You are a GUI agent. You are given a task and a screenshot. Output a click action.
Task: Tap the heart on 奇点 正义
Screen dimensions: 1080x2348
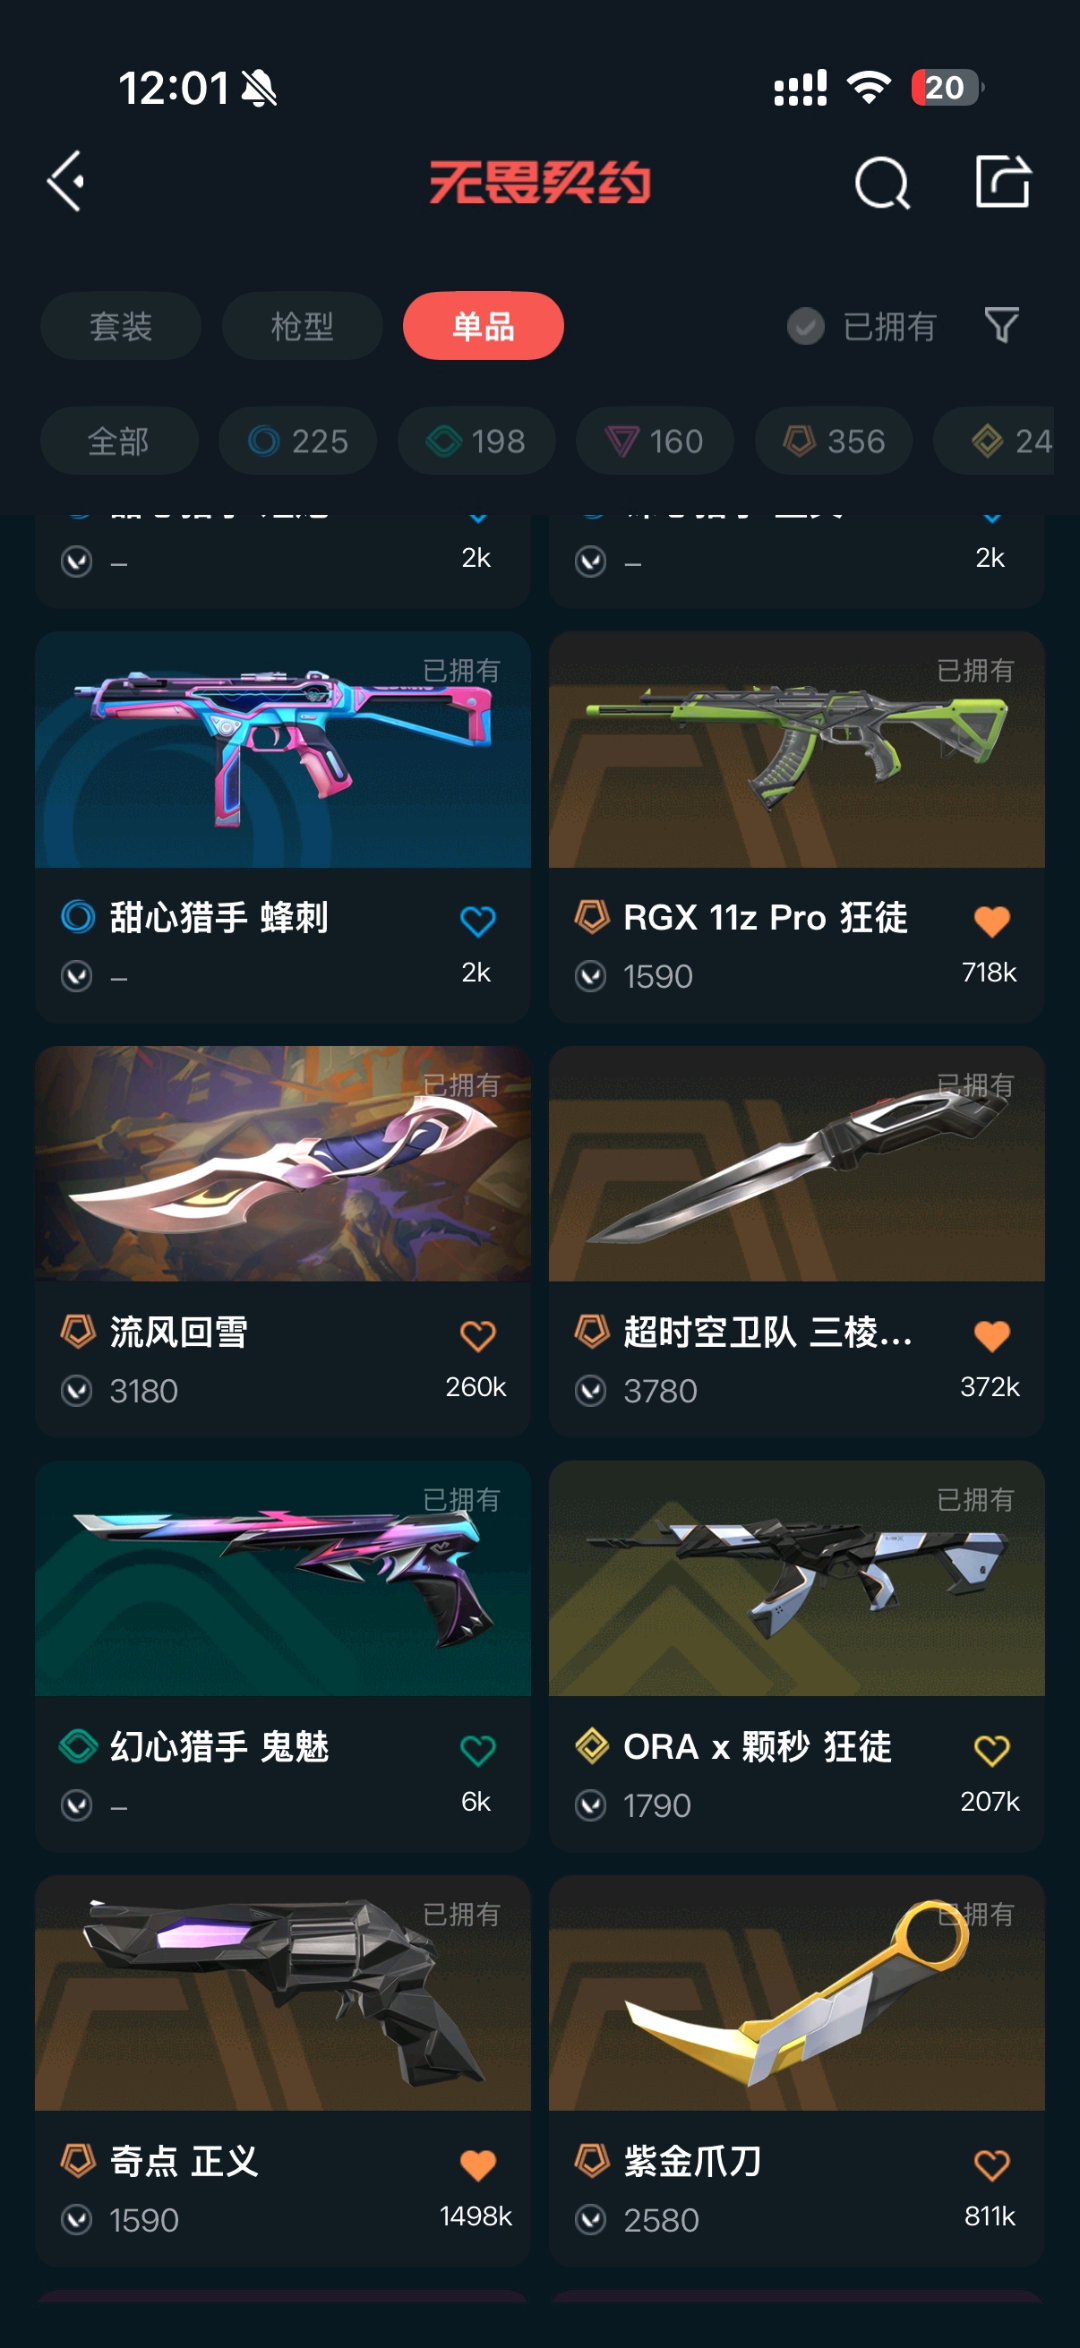point(477,2164)
